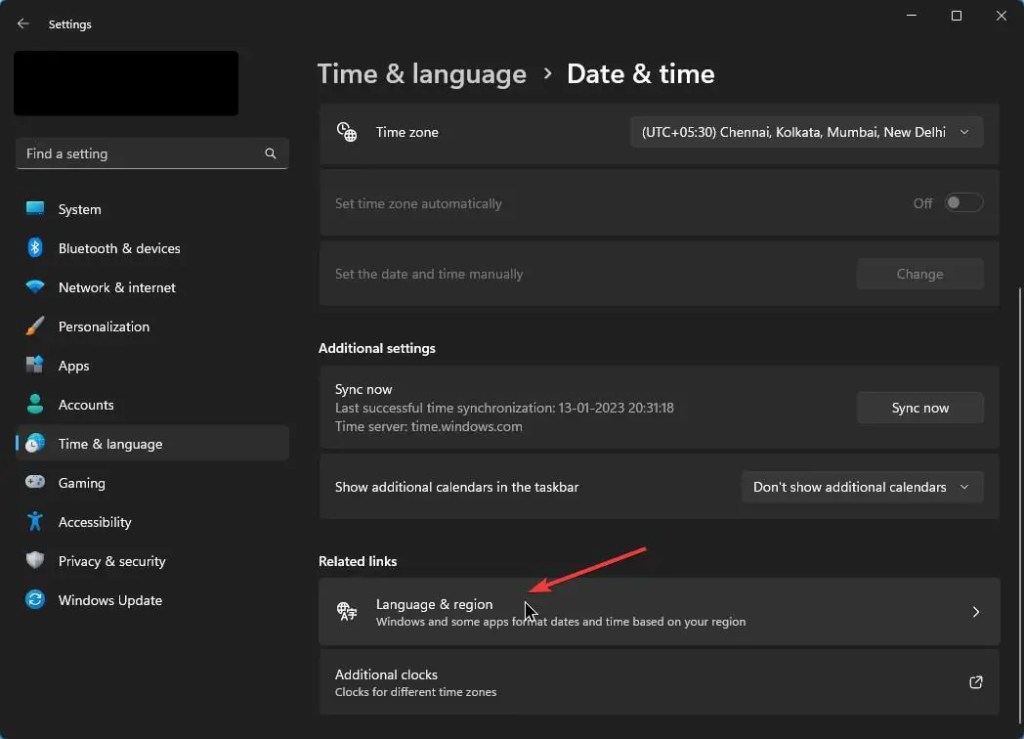Click the 'Related links' heading
The height and width of the screenshot is (739, 1024).
(358, 561)
